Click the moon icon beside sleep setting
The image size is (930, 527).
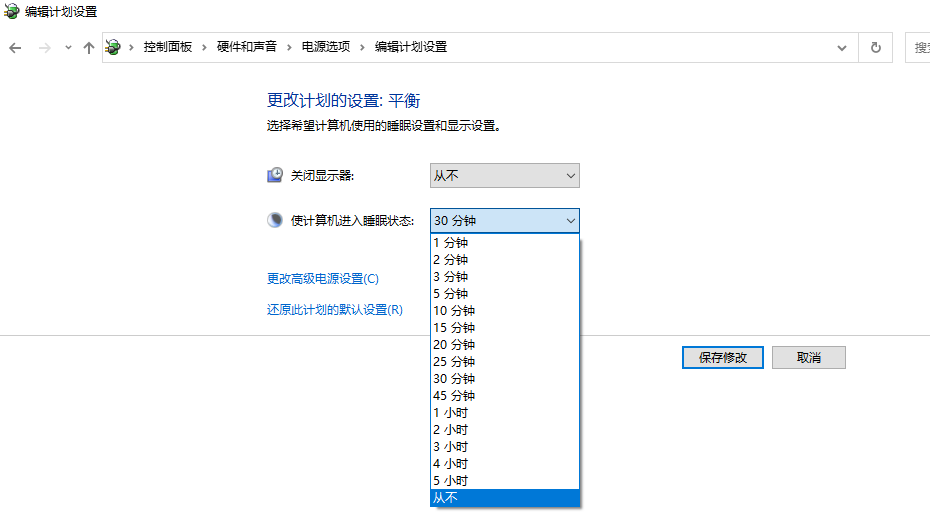click(275, 220)
